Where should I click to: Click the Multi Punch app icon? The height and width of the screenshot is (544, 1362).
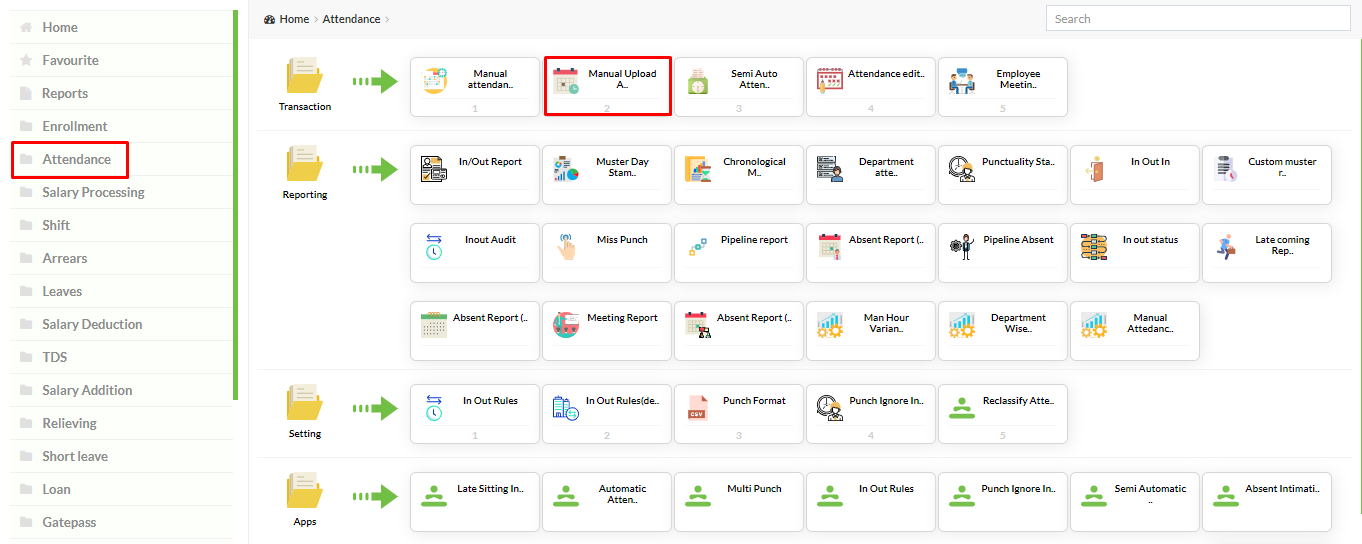point(698,496)
